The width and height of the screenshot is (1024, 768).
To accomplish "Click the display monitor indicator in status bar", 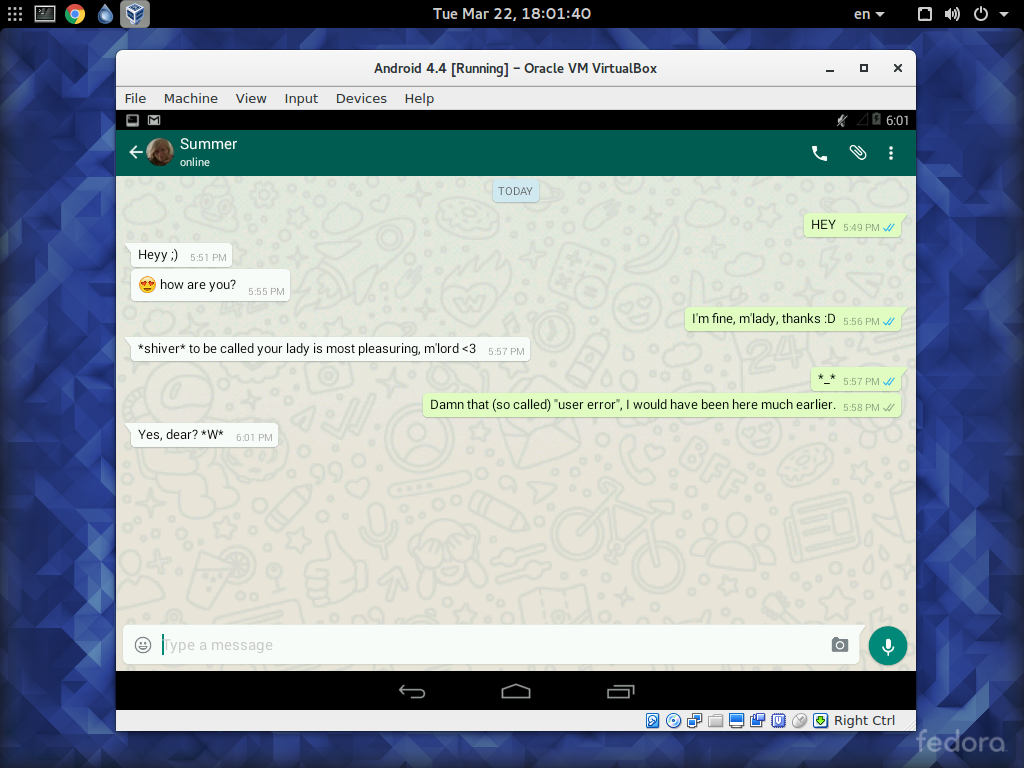I will click(x=736, y=720).
